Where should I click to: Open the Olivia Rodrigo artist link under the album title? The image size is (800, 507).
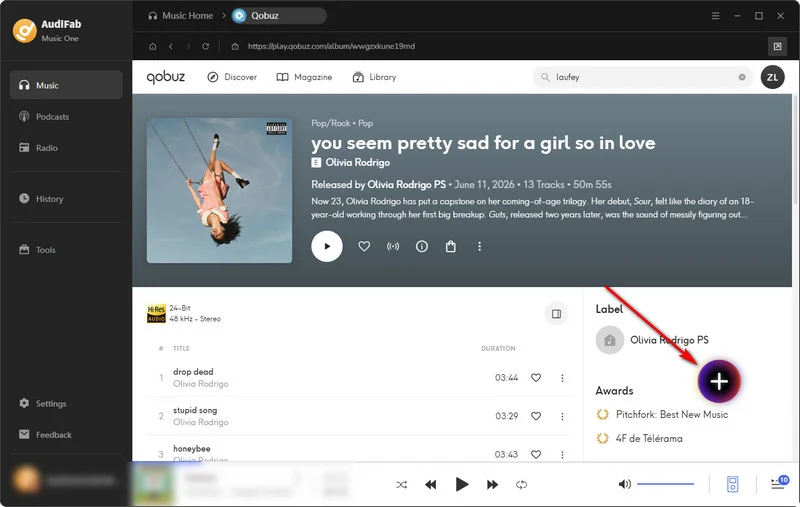pos(358,163)
